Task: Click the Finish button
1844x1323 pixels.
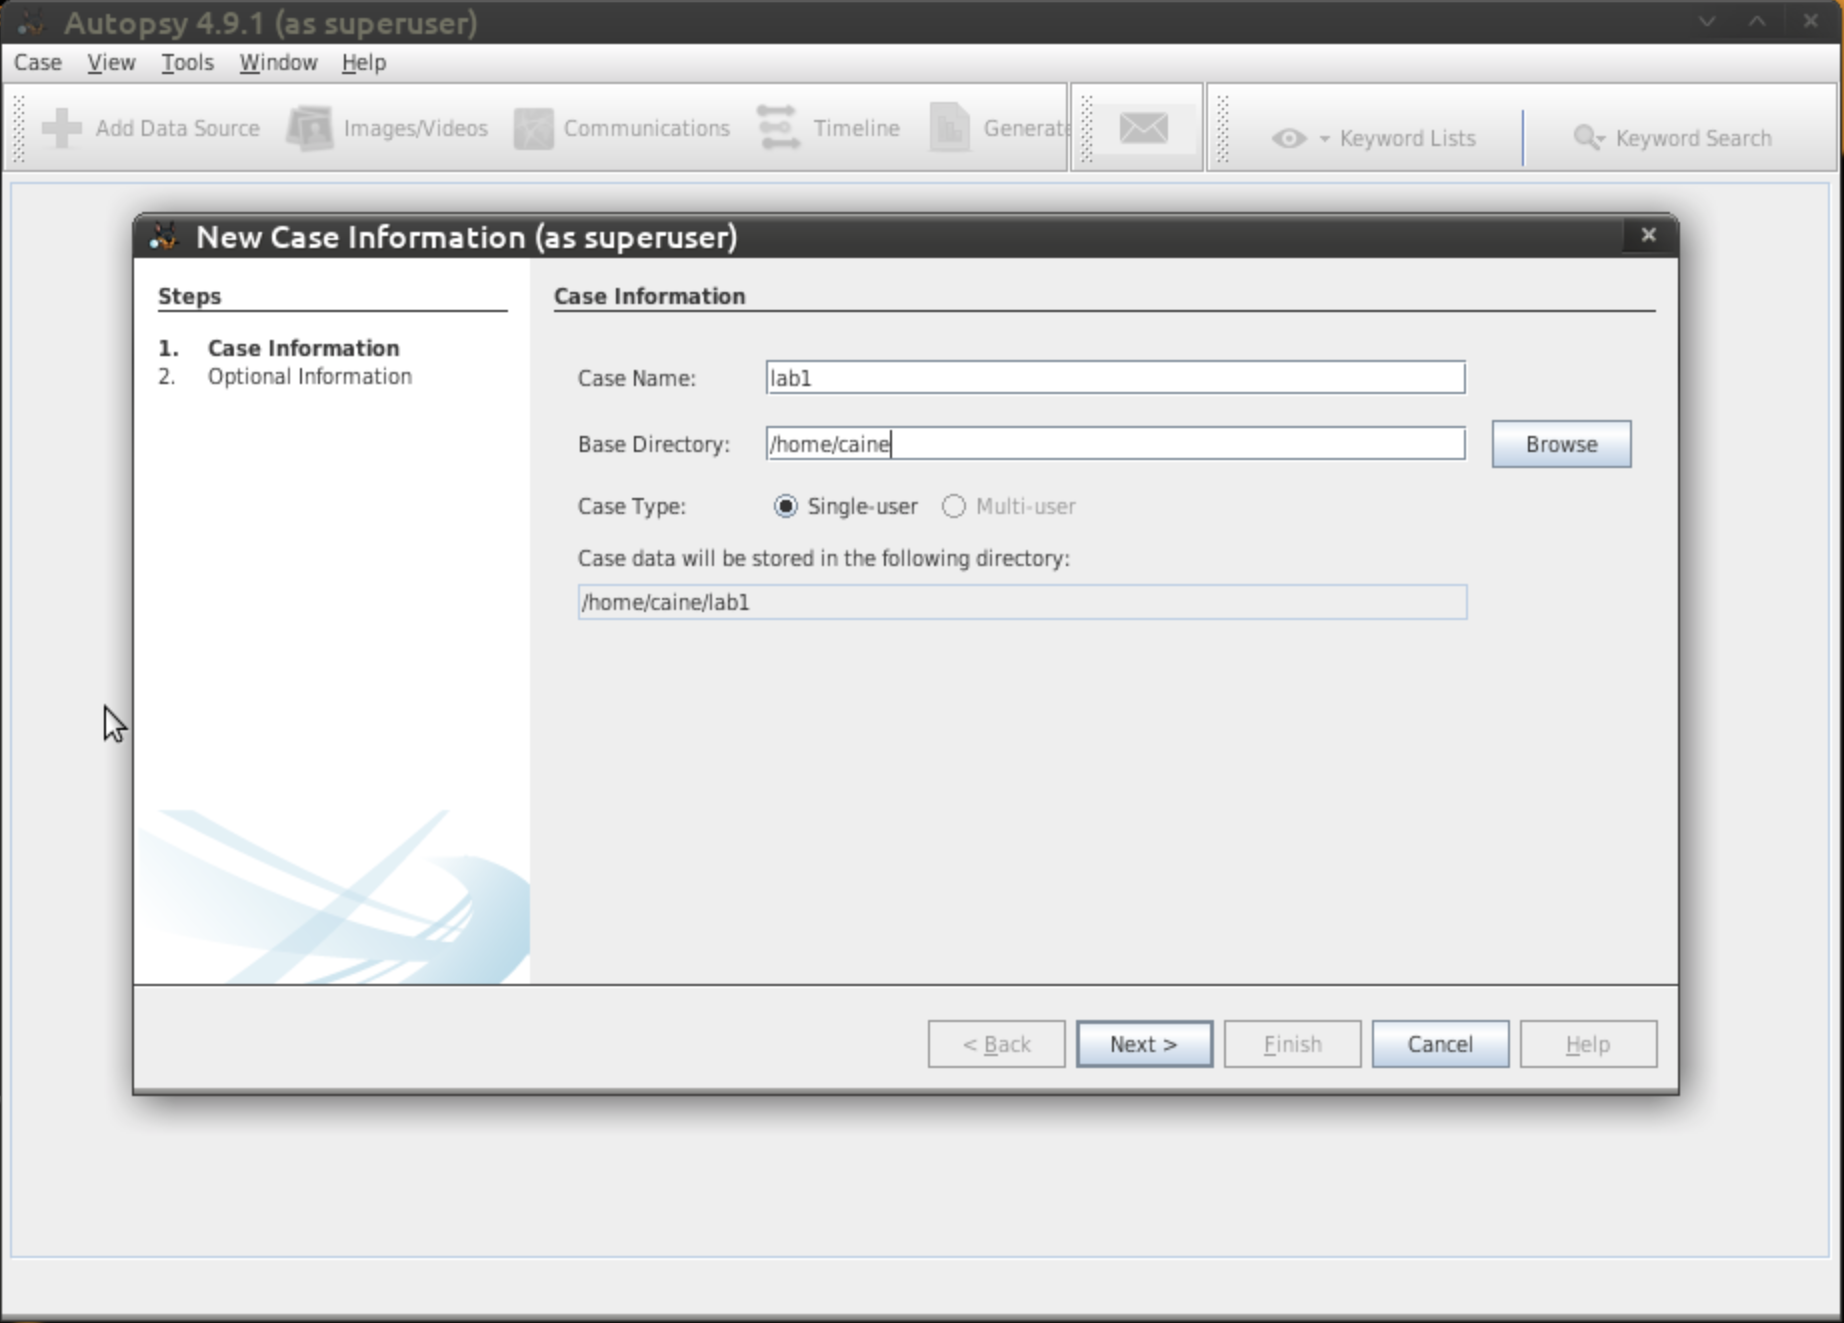Action: (1292, 1044)
